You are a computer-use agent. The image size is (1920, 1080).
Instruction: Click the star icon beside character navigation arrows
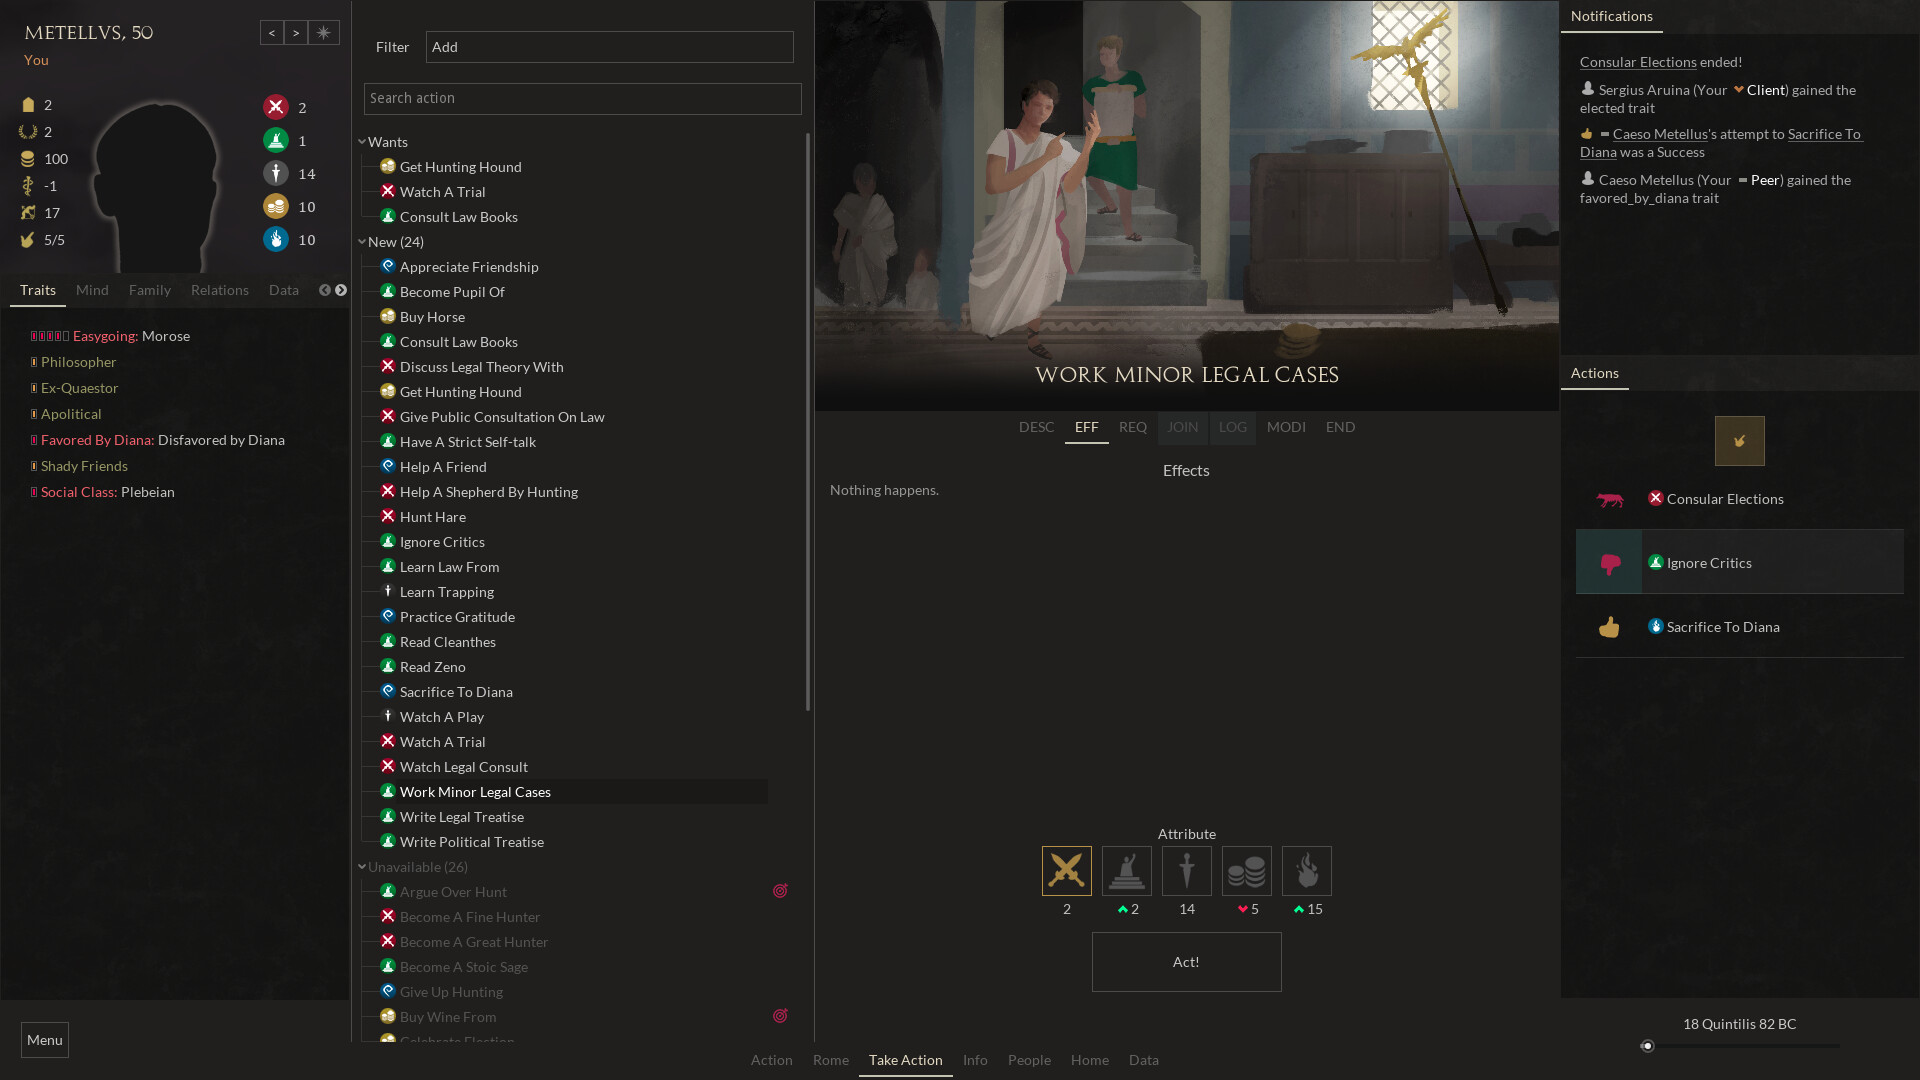tap(323, 32)
